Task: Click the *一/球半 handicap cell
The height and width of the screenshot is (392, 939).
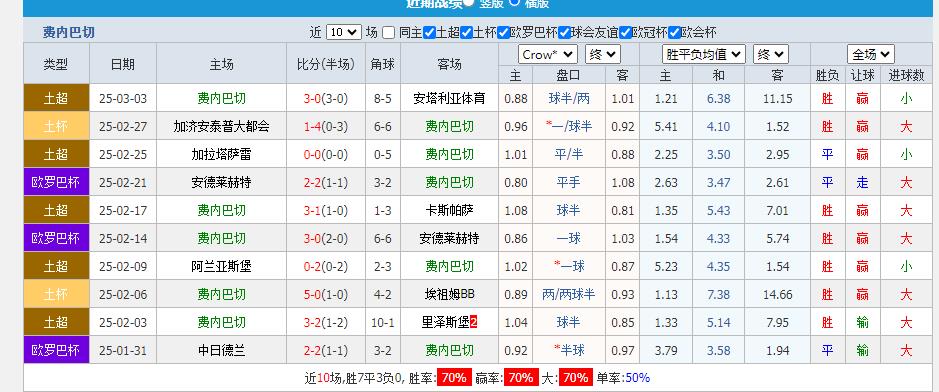Action: pos(568,126)
